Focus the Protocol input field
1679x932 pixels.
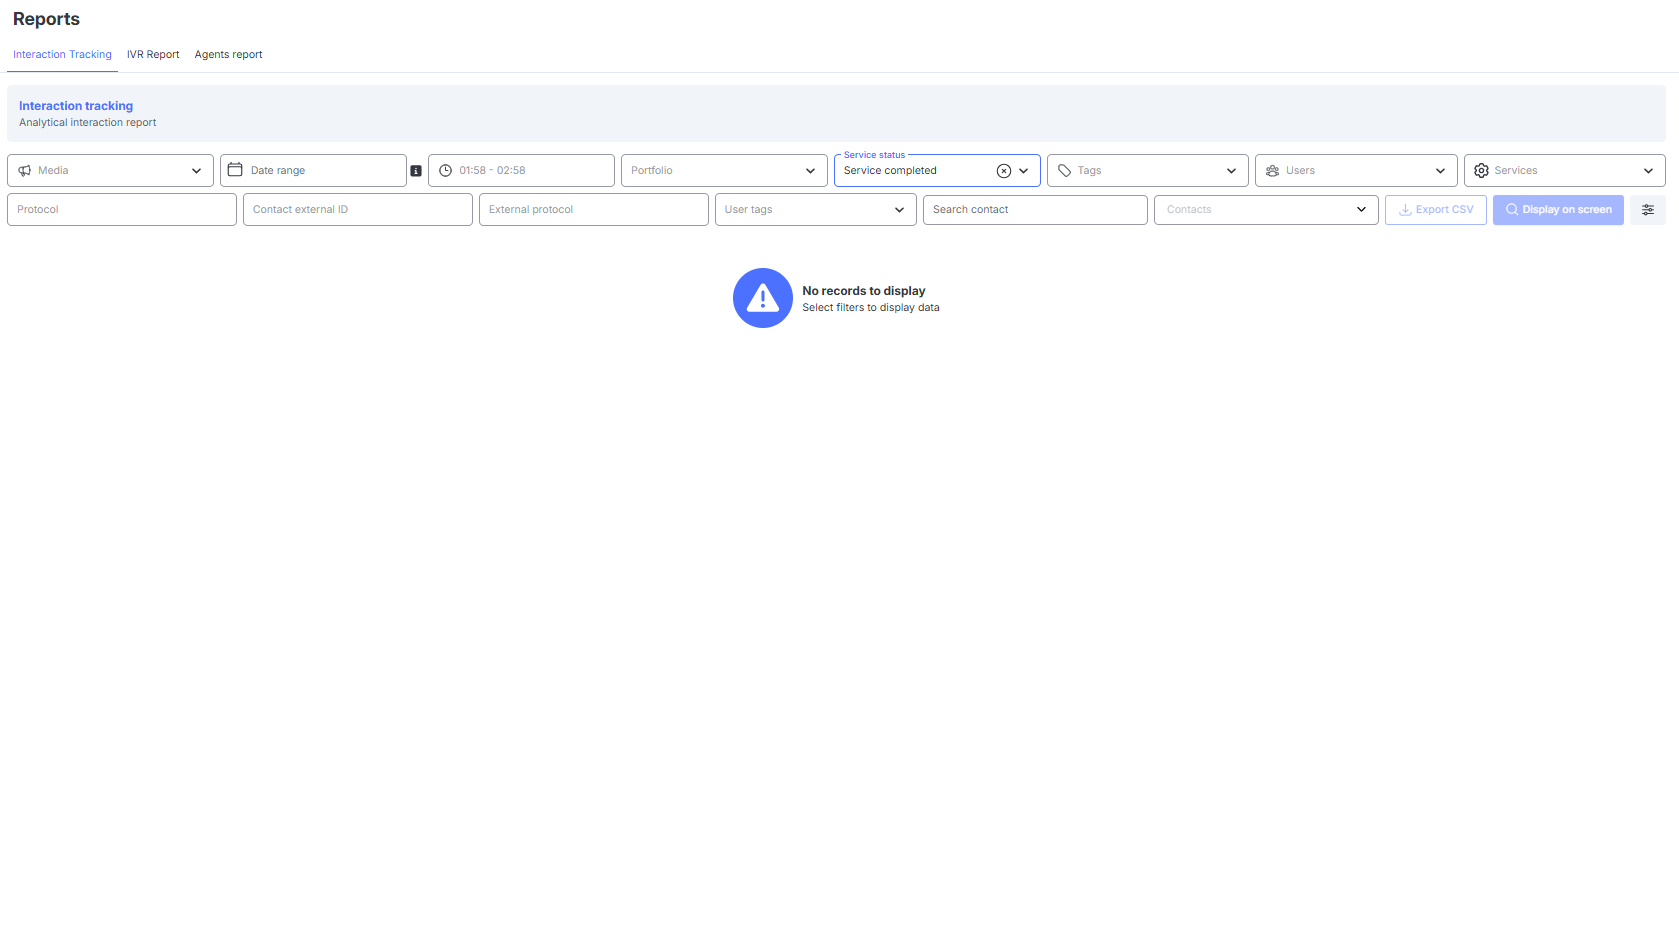coord(122,210)
